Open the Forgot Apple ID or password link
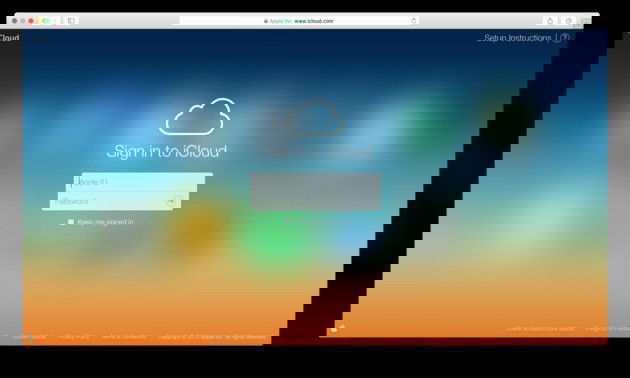630x378 pixels. coord(541,329)
